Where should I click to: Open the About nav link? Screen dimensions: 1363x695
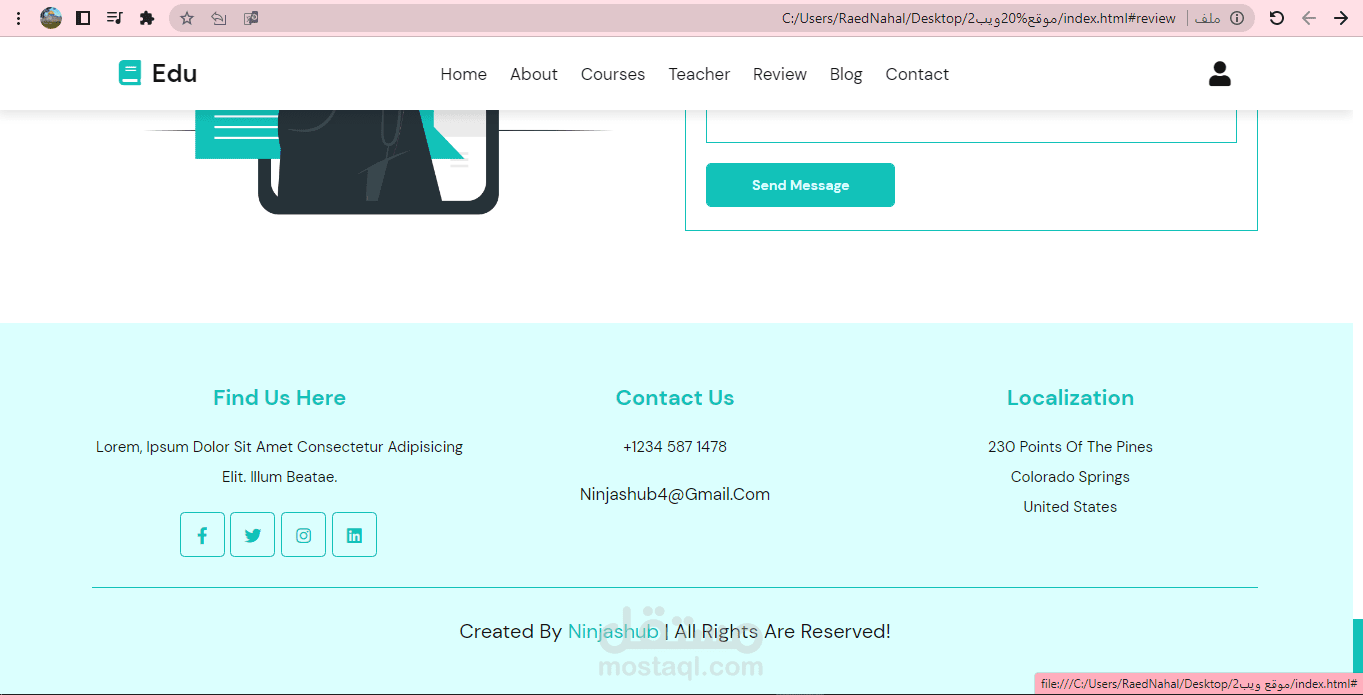tap(534, 74)
